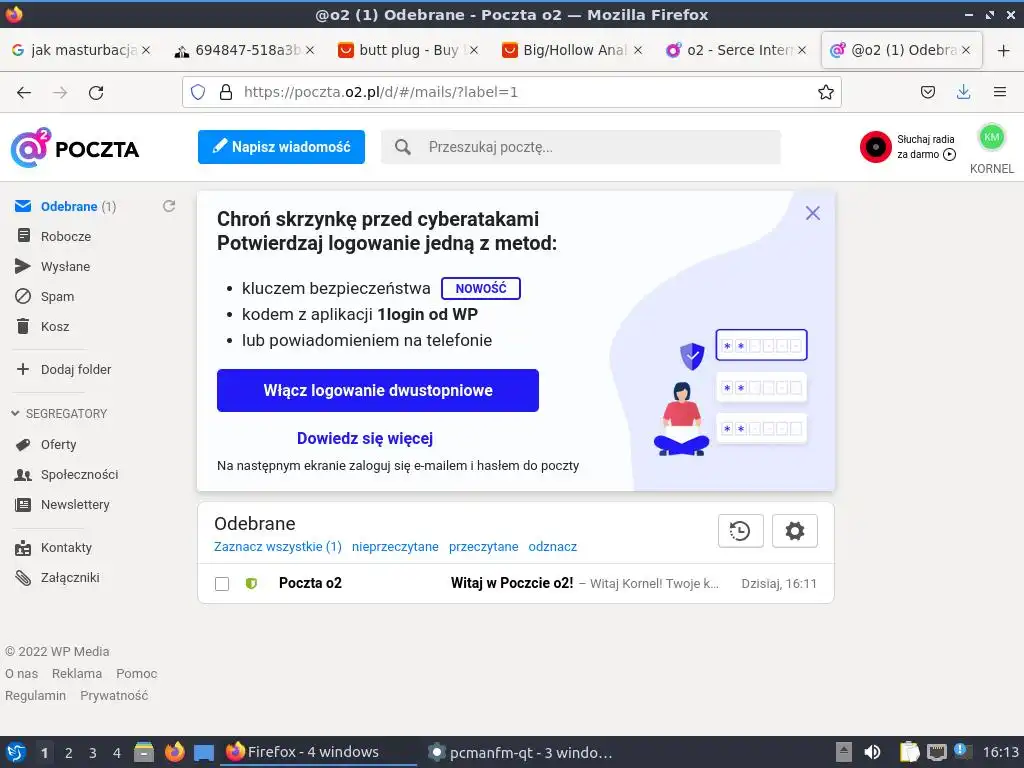Switch to desktop workspace 2
Screen dimensions: 1024x768
click(69, 753)
